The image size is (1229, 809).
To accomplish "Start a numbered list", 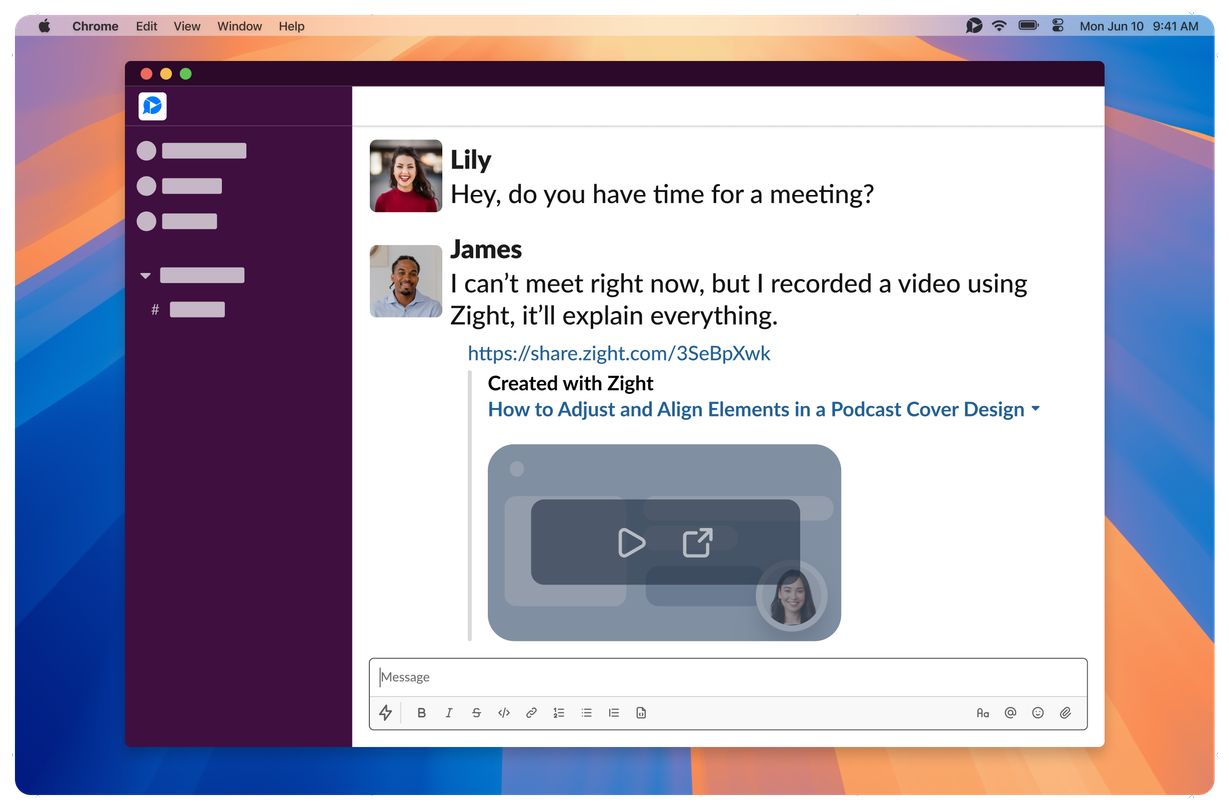I will tap(559, 713).
